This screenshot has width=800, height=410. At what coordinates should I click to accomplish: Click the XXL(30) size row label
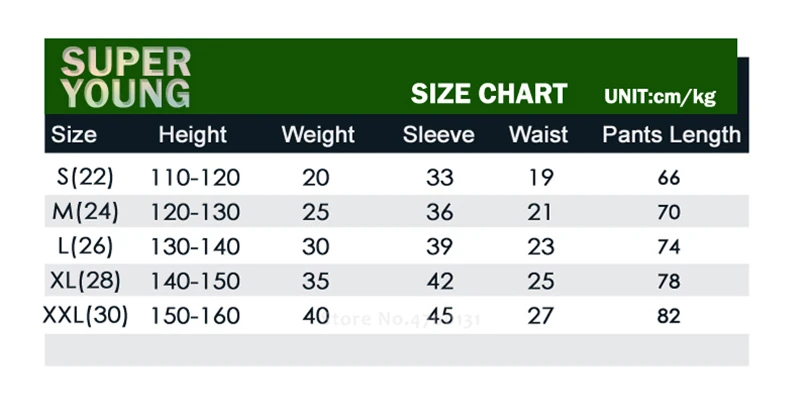[x=85, y=316]
